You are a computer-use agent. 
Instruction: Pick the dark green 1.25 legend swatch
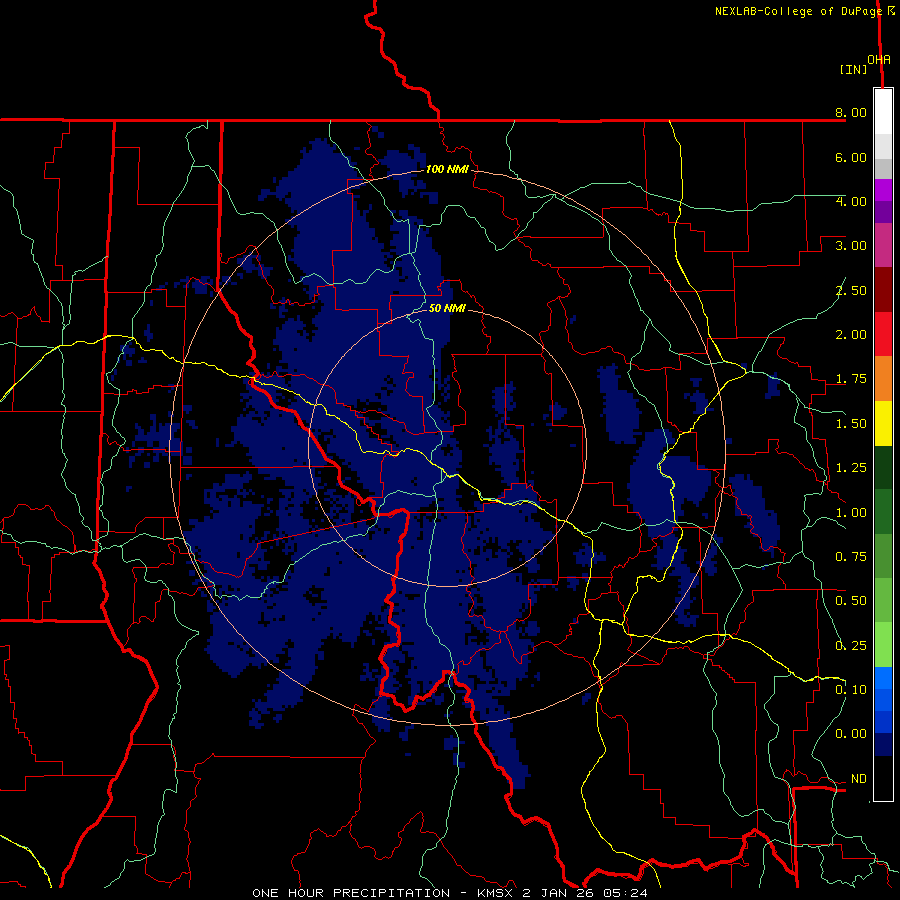point(883,468)
